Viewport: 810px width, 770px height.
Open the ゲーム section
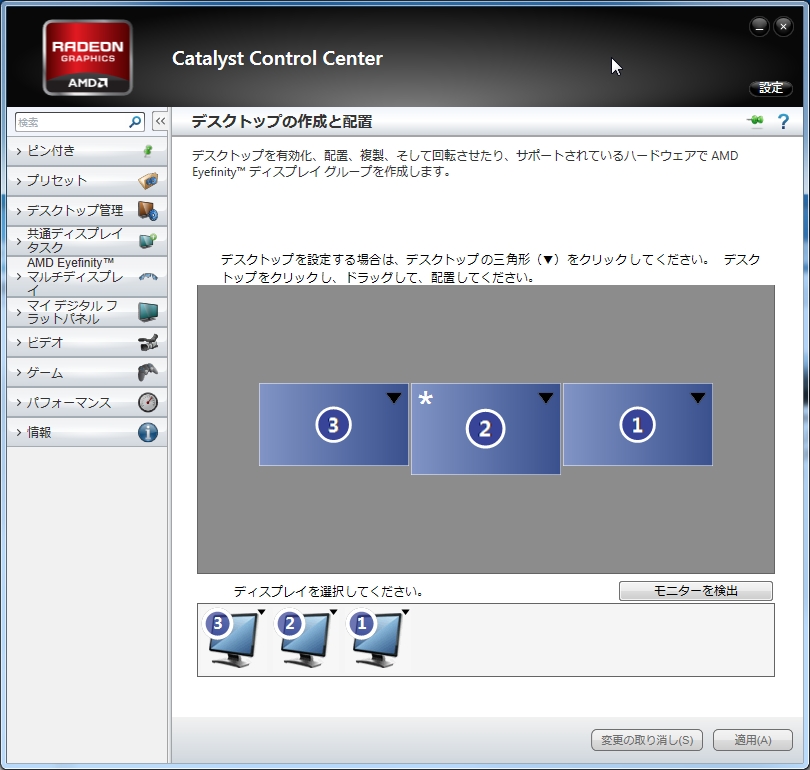click(x=87, y=372)
